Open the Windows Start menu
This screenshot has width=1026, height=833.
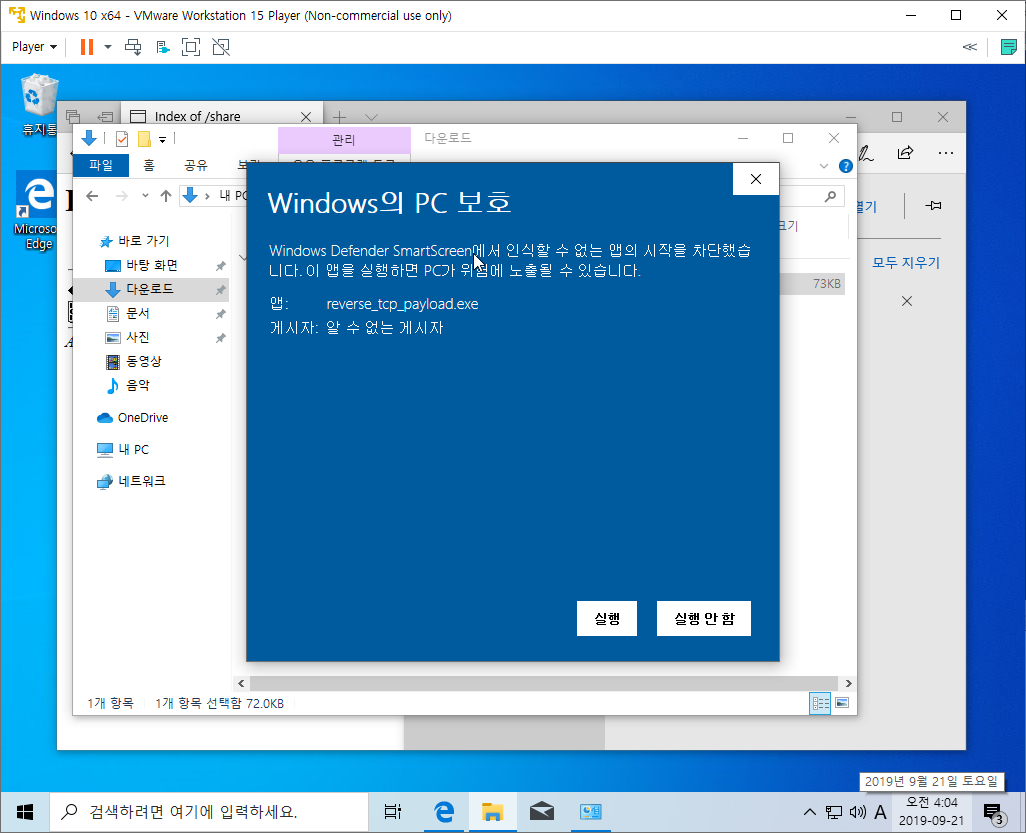coord(25,812)
